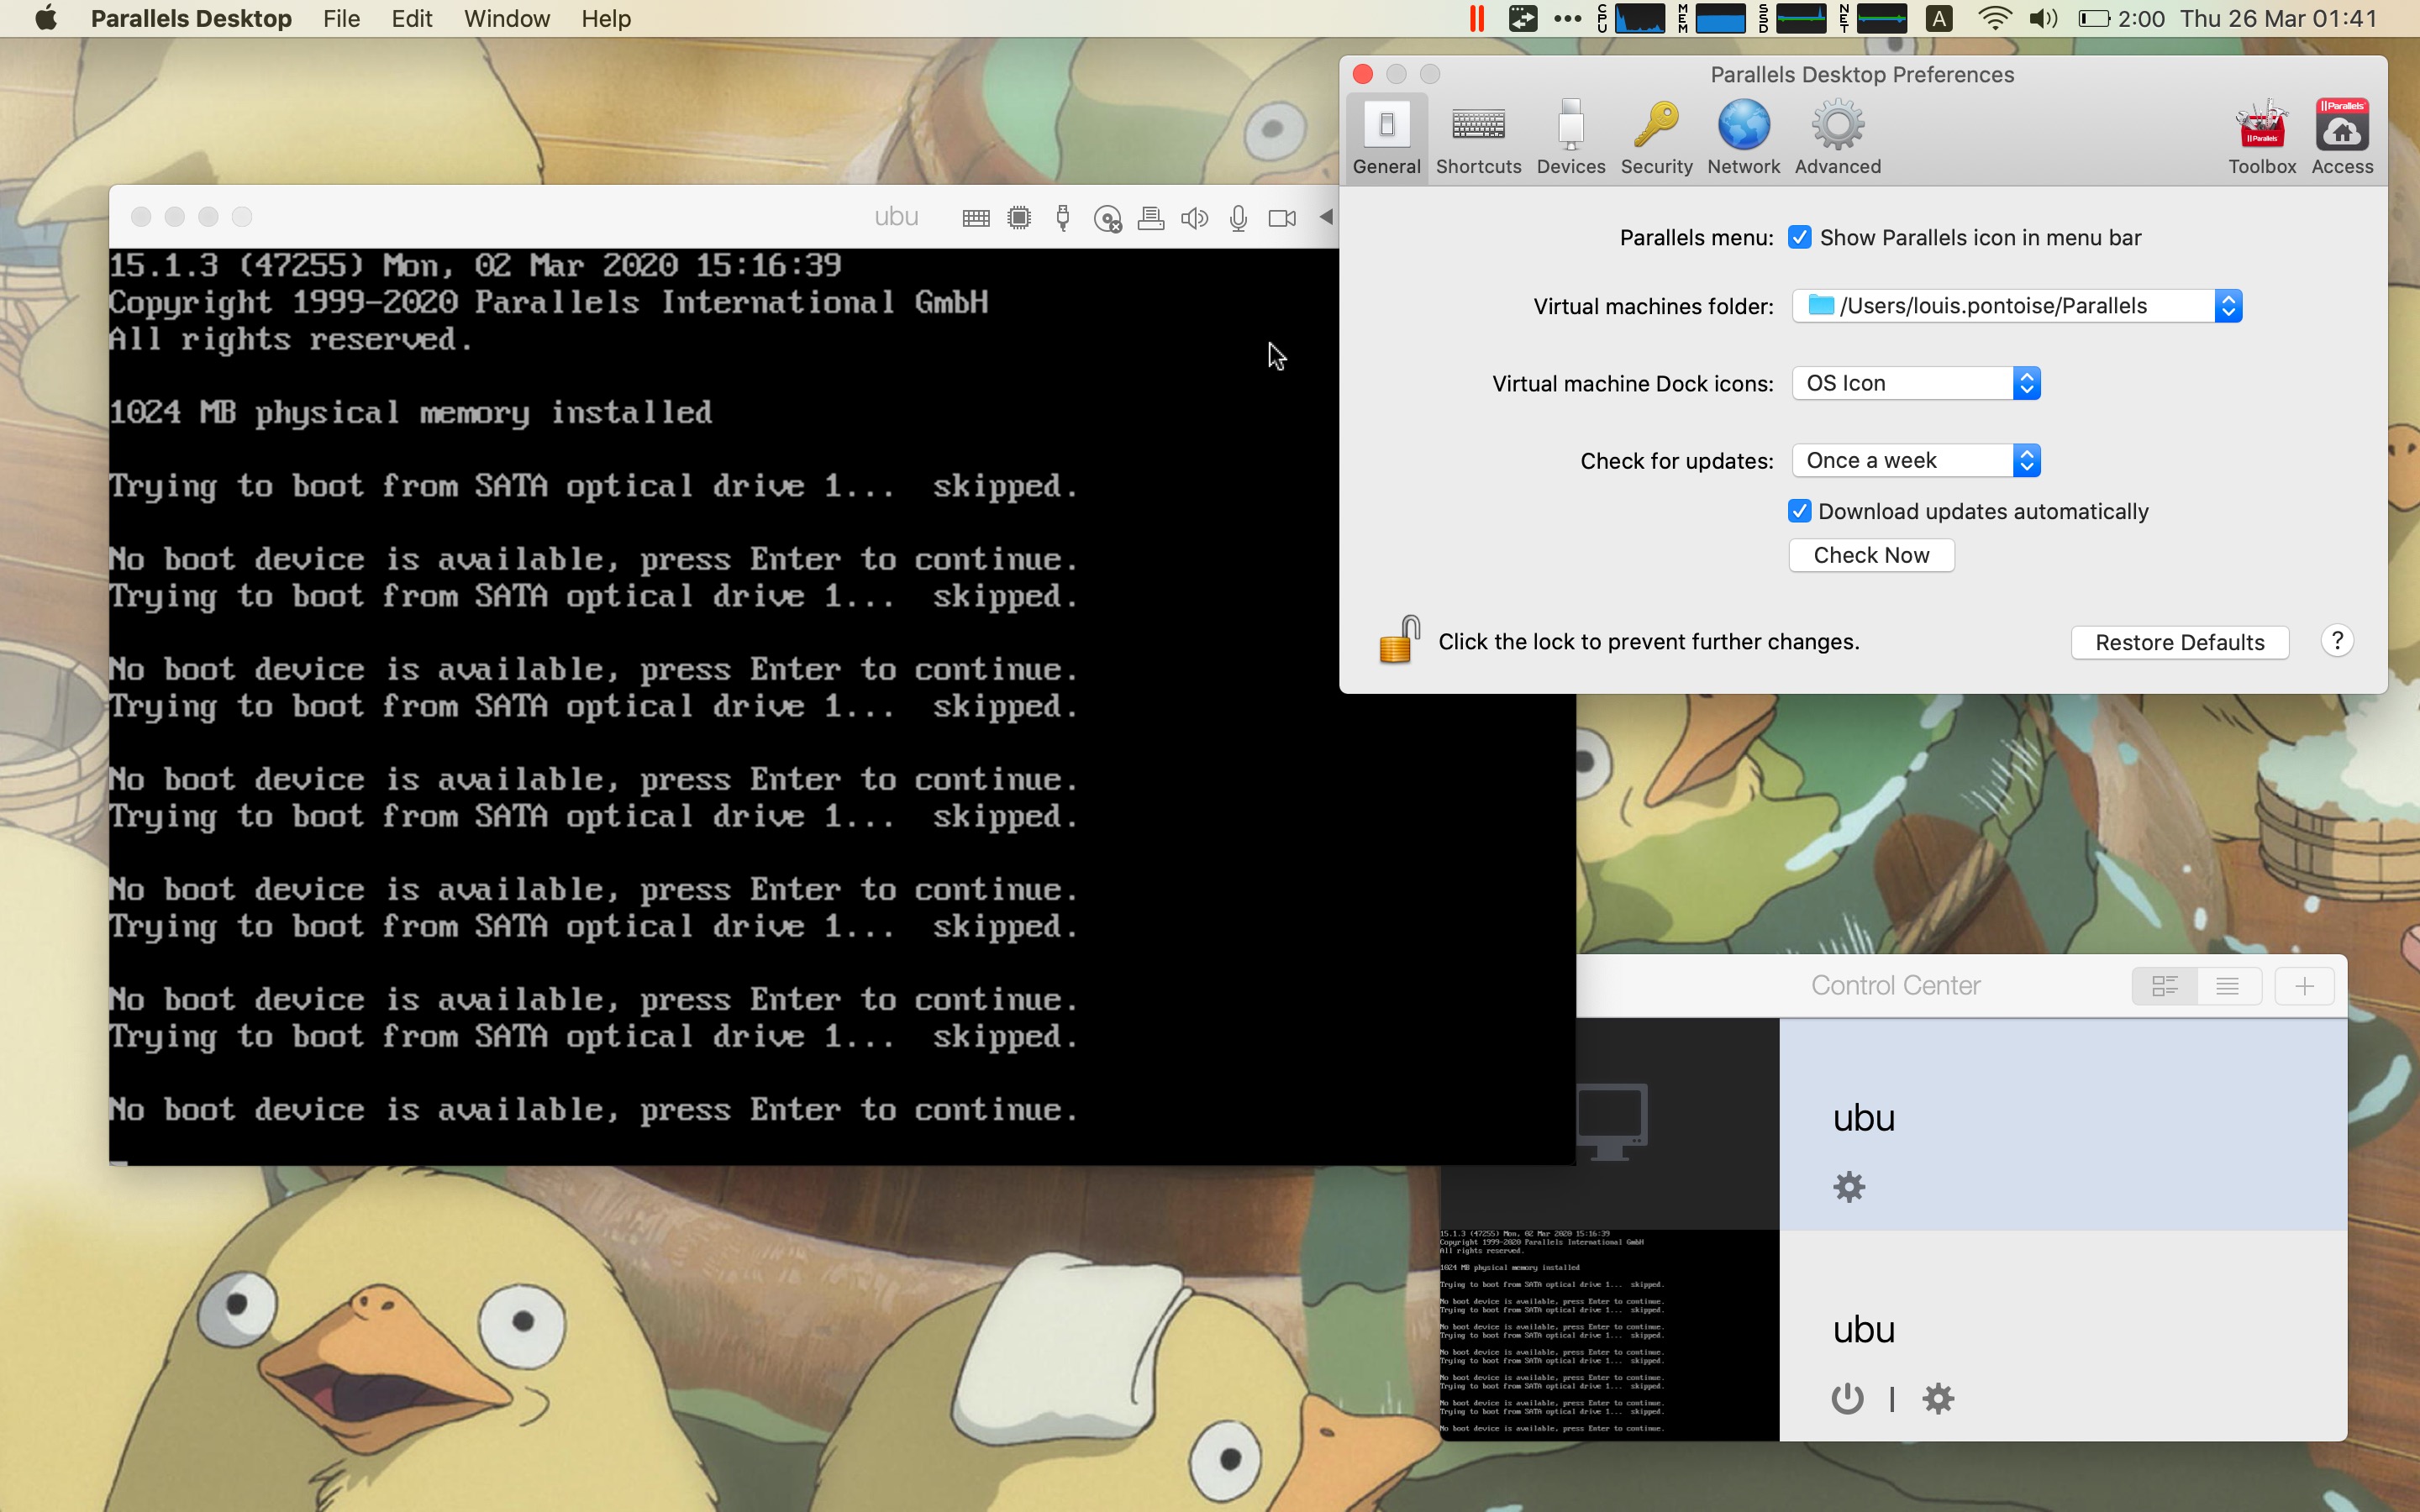Image resolution: width=2420 pixels, height=1512 pixels.
Task: Open the Check for updates frequency dropdown
Action: coord(1916,460)
